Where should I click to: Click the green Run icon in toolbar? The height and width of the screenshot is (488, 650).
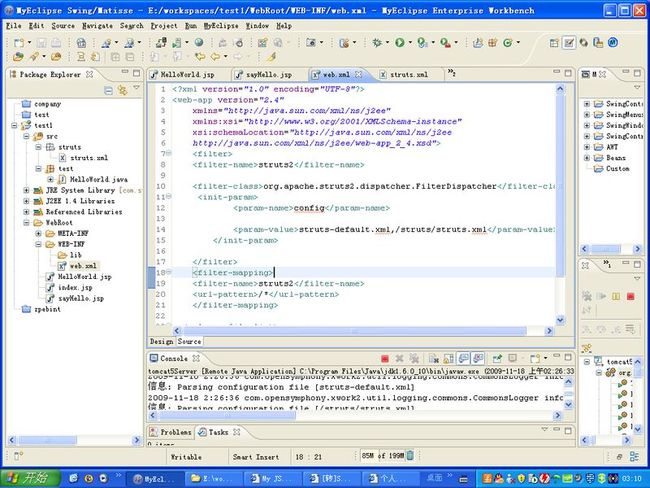pos(400,42)
